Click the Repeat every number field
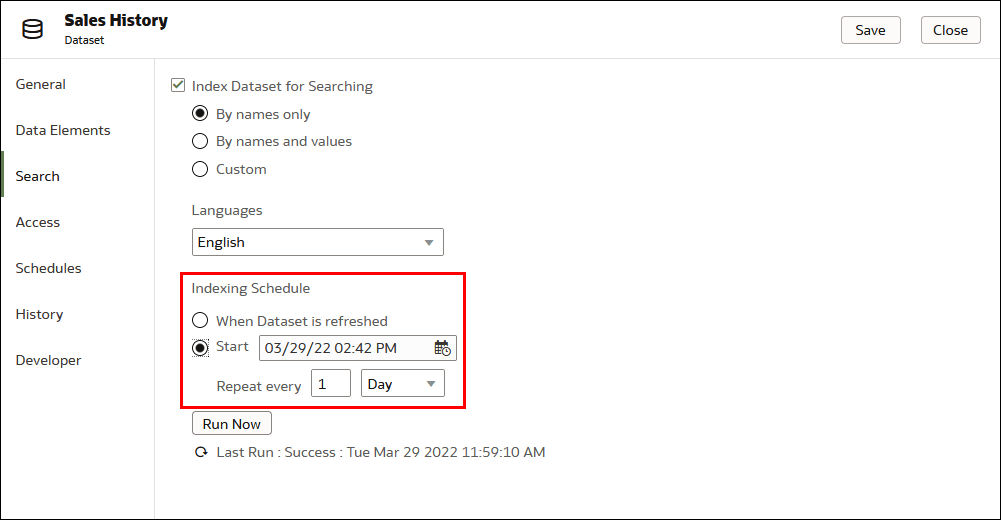This screenshot has width=1001, height=520. tap(331, 384)
